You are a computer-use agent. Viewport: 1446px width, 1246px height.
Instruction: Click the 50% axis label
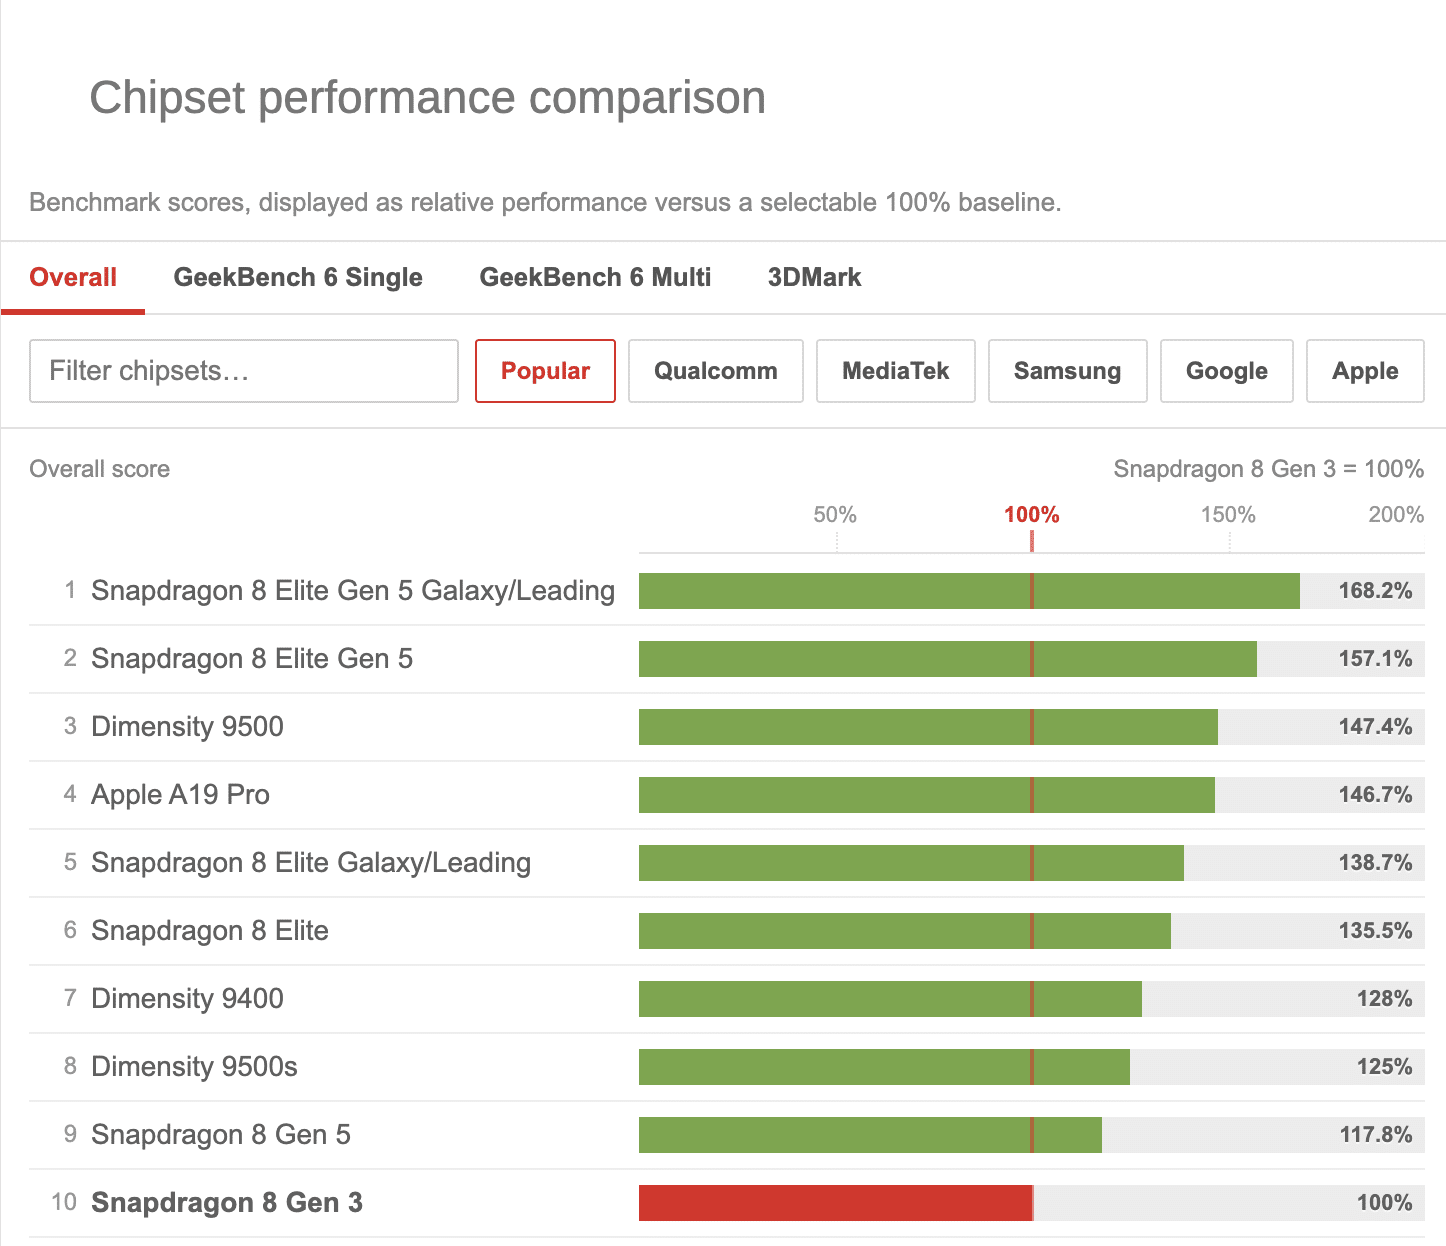pos(835,515)
